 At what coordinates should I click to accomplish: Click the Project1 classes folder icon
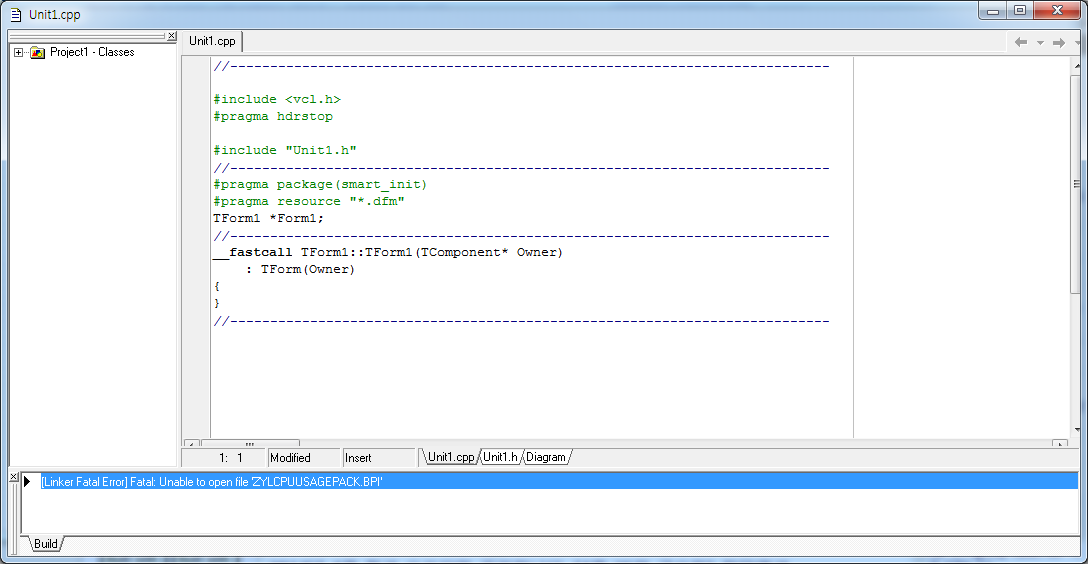(38, 52)
